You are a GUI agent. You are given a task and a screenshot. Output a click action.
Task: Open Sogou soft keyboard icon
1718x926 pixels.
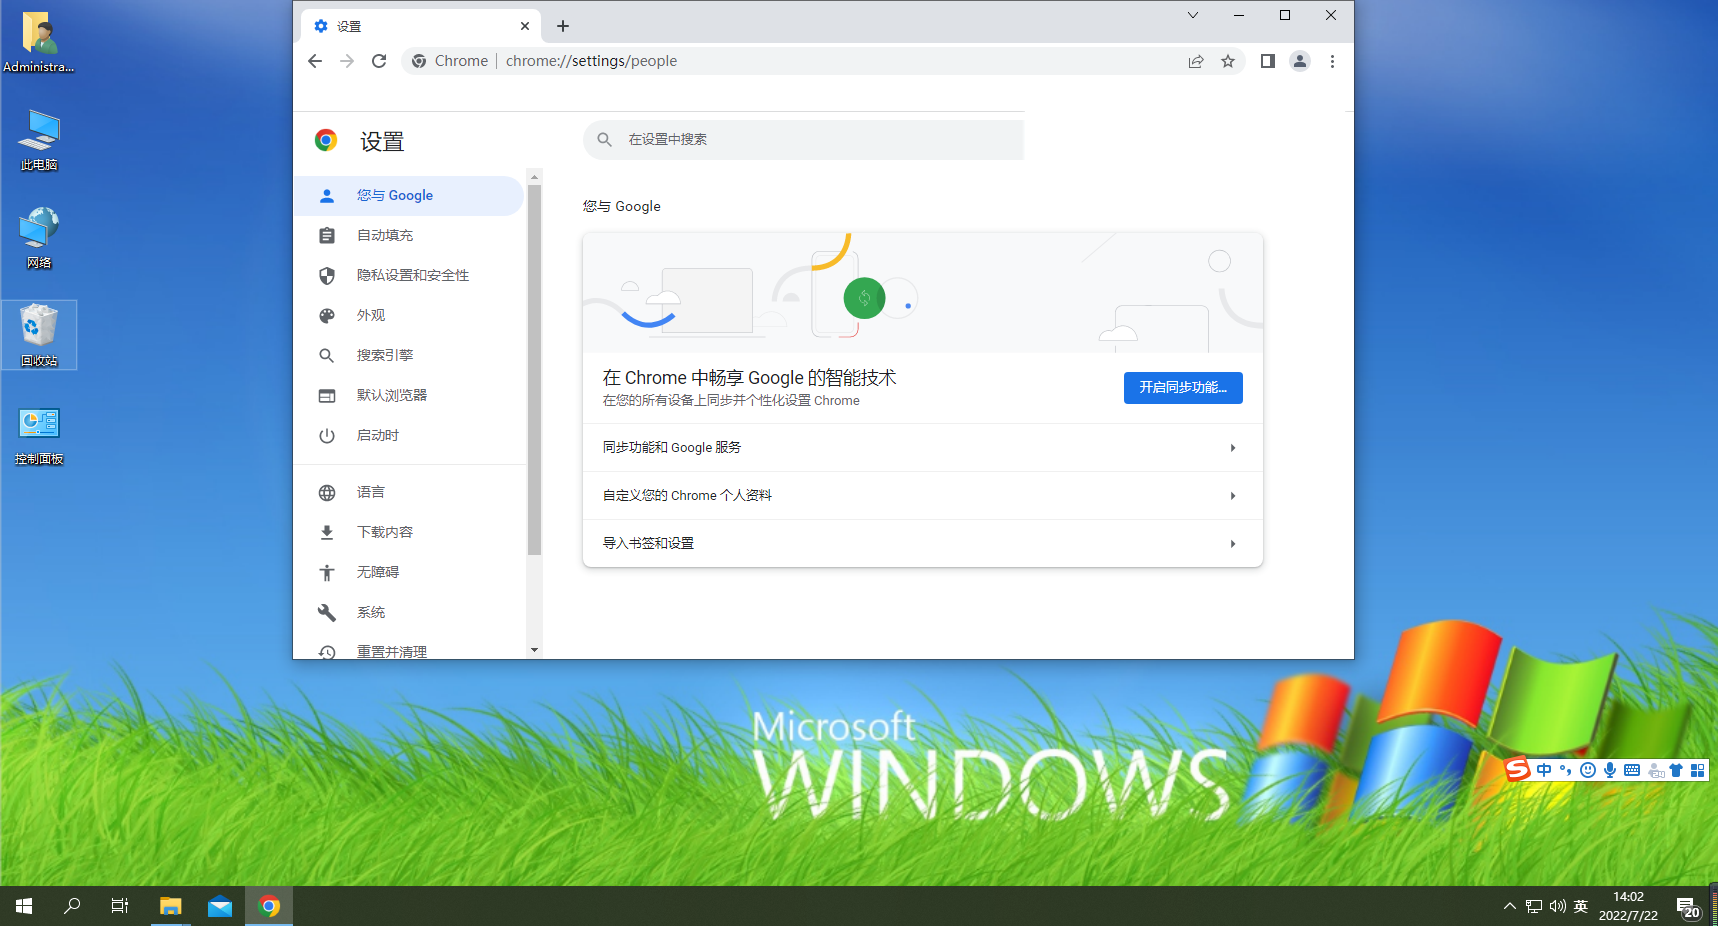point(1632,770)
